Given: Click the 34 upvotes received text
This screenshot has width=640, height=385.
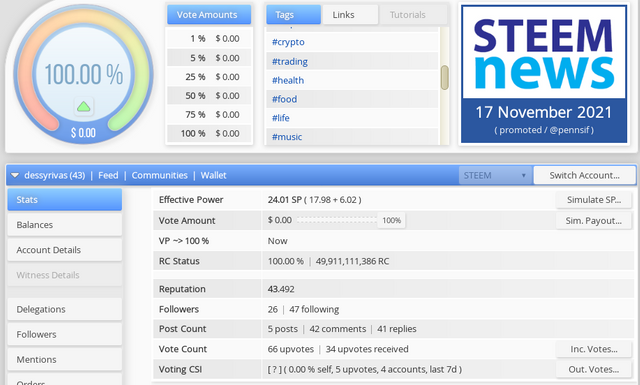Looking at the screenshot, I should (x=367, y=349).
